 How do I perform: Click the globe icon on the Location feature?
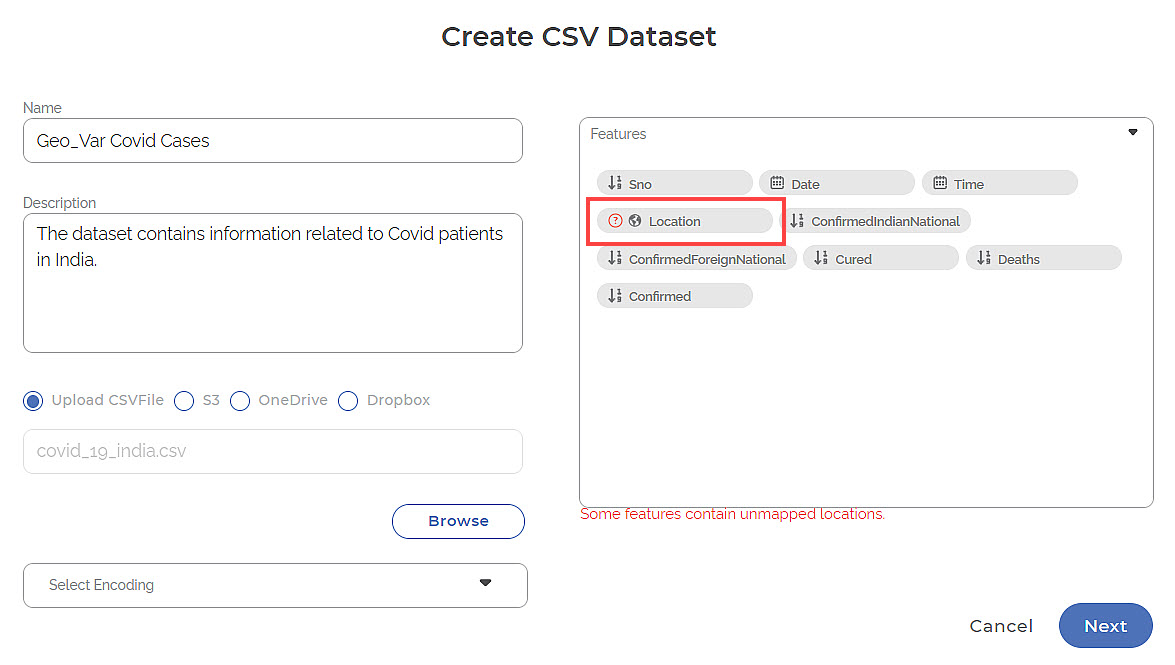[637, 220]
